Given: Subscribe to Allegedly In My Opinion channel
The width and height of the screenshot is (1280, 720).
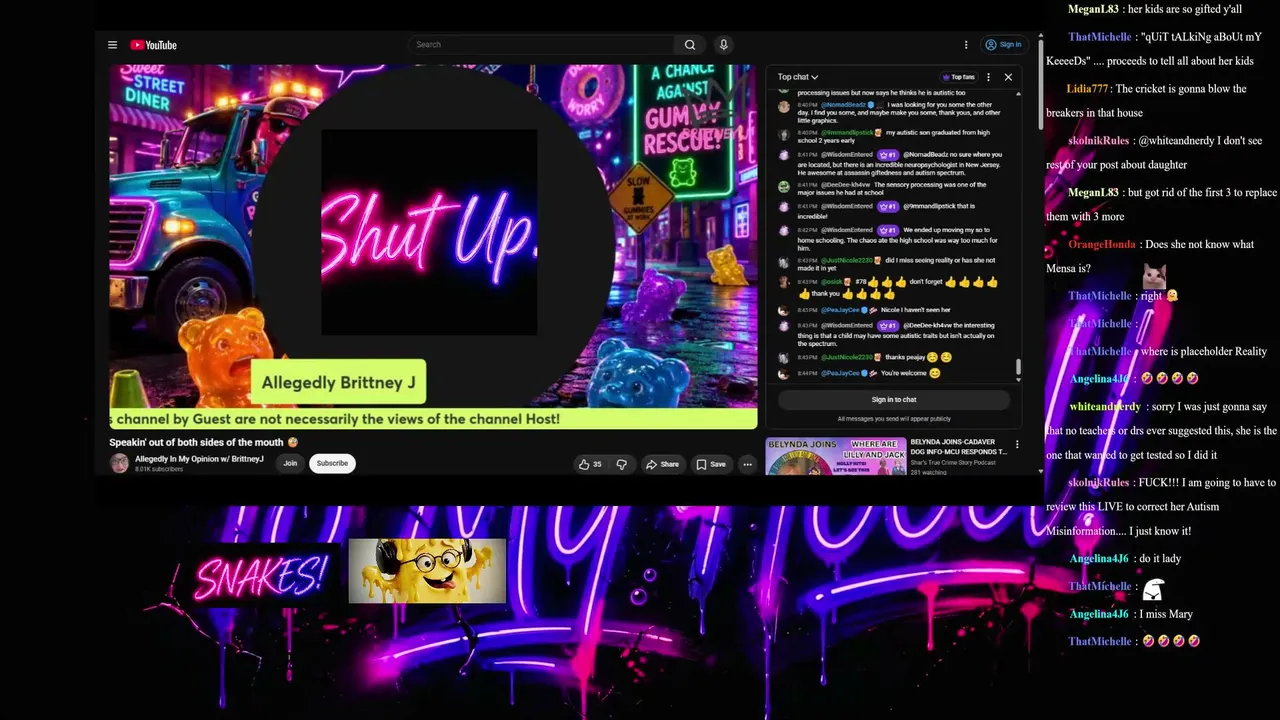Looking at the screenshot, I should (332, 463).
